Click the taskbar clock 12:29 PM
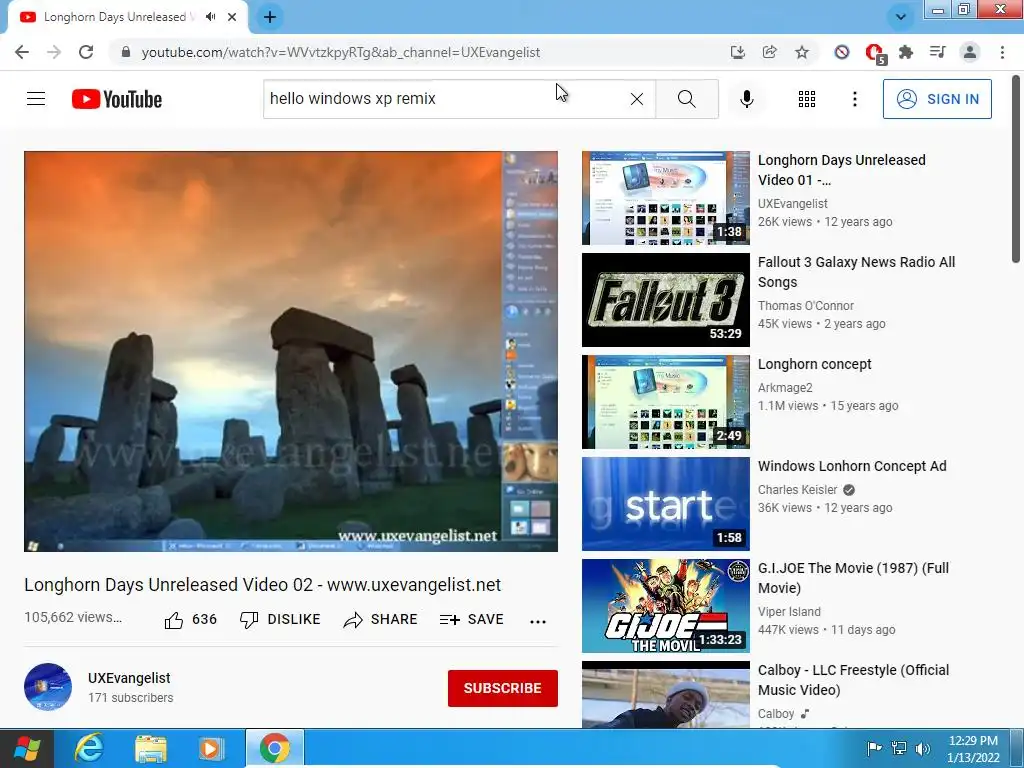 973,749
